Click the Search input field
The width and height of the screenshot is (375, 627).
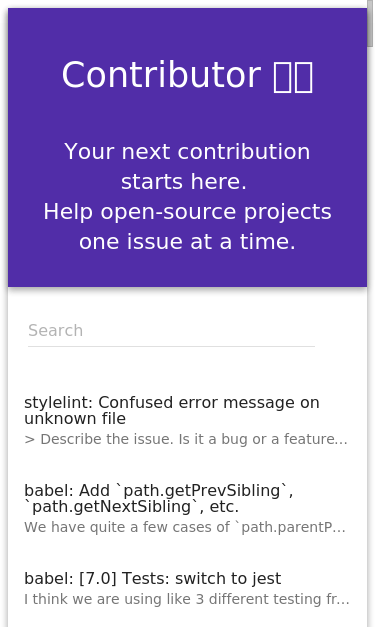coord(171,331)
